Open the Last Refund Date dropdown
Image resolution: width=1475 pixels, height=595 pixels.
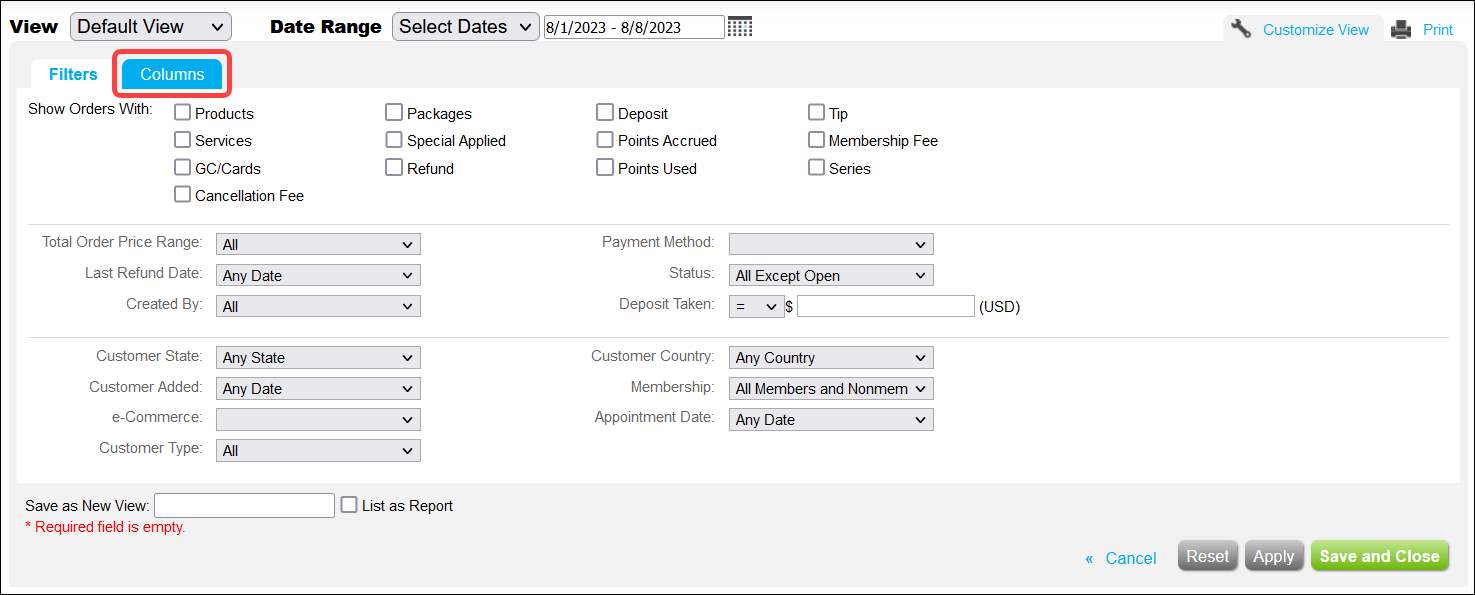(x=318, y=275)
